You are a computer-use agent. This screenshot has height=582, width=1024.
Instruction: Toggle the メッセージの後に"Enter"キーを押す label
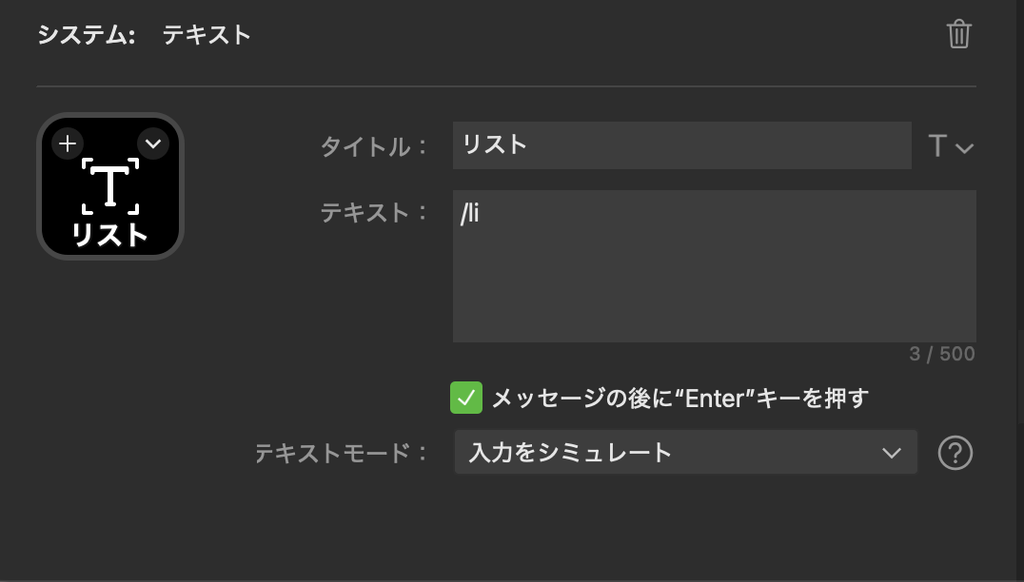pyautogui.click(x=680, y=398)
